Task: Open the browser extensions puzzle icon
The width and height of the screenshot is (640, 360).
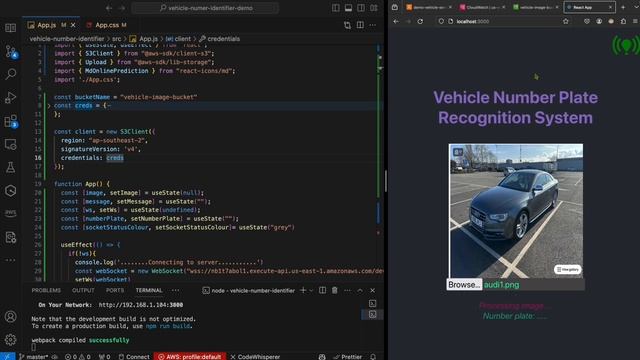Action: pos(623,21)
